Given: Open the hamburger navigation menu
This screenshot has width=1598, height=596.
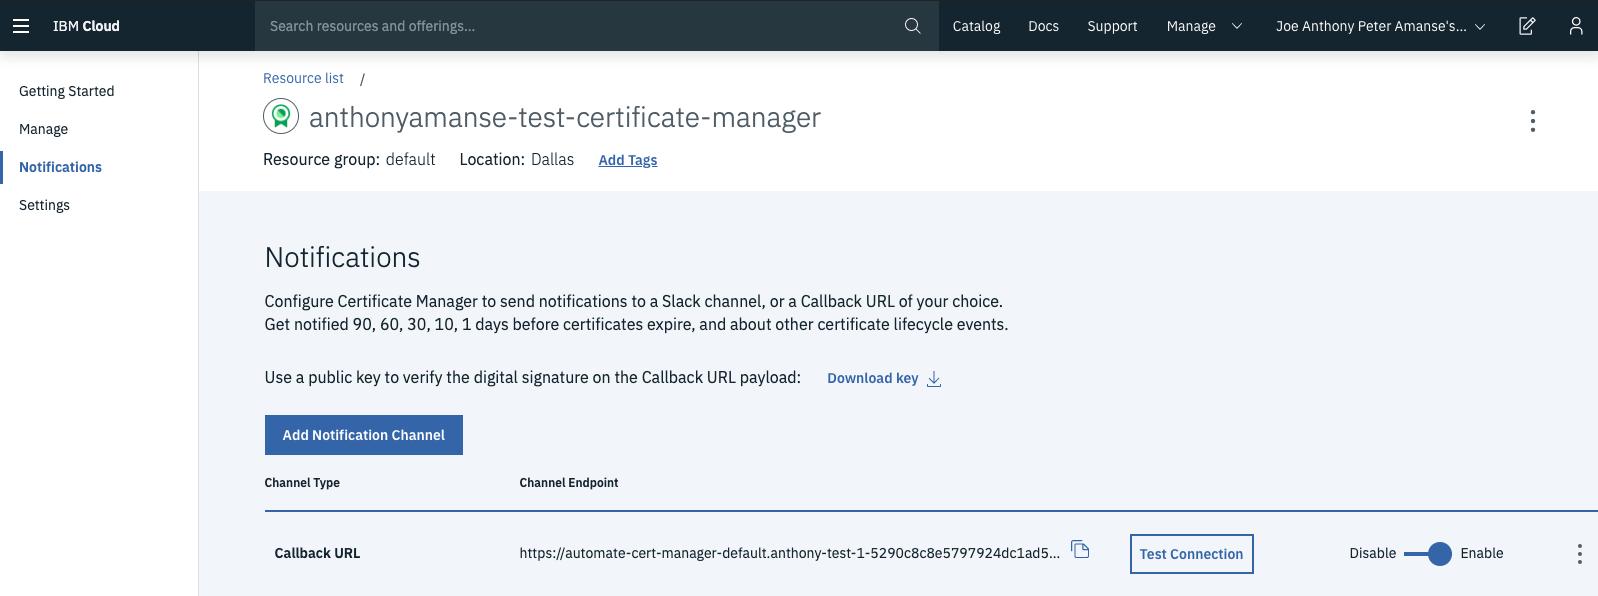Looking at the screenshot, I should [x=21, y=26].
